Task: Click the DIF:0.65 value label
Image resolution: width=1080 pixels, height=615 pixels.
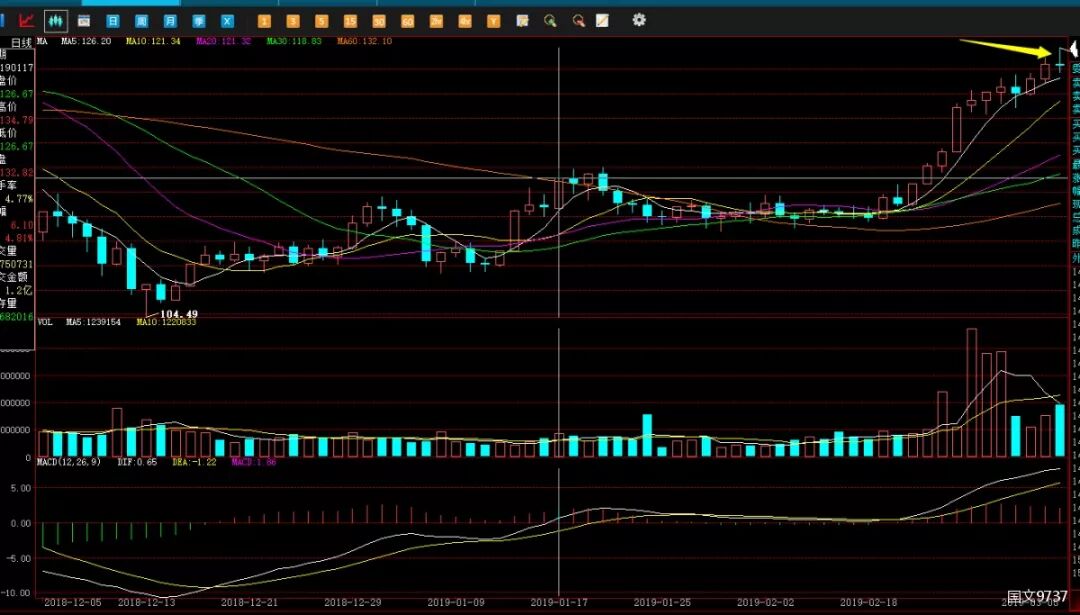Action: pyautogui.click(x=137, y=462)
